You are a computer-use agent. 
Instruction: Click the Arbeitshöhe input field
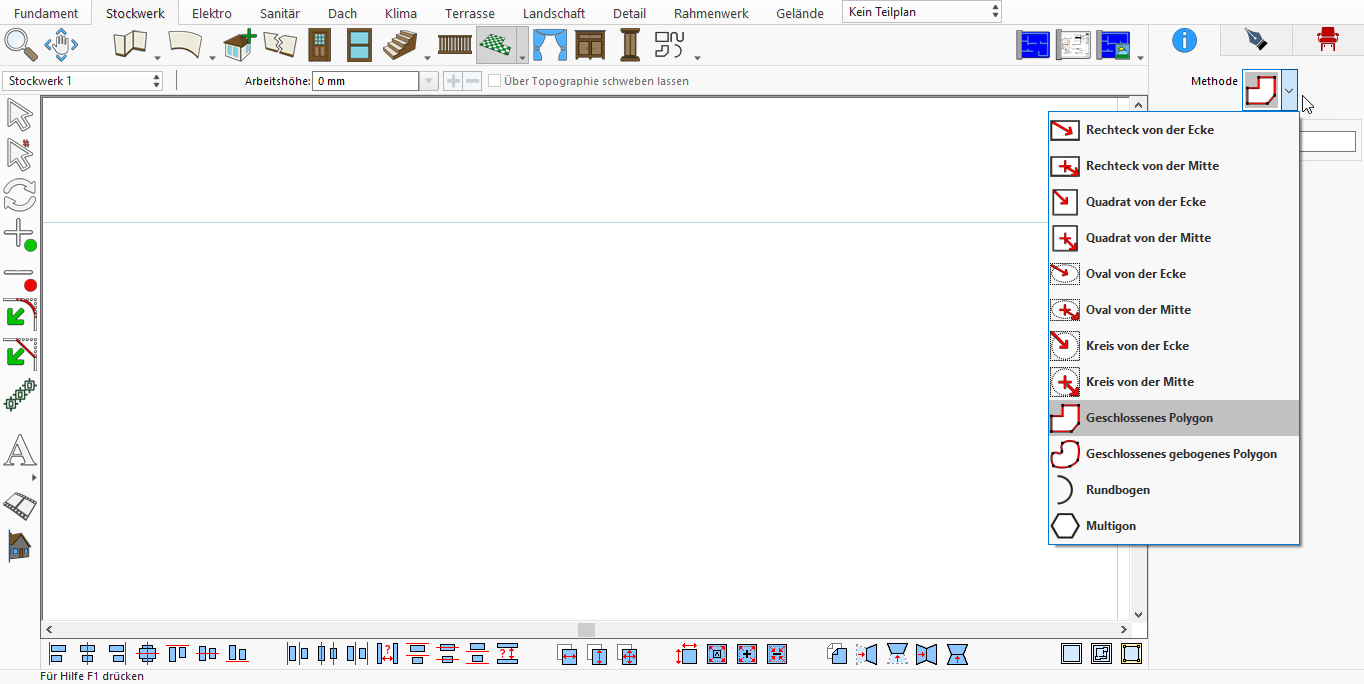coord(366,81)
